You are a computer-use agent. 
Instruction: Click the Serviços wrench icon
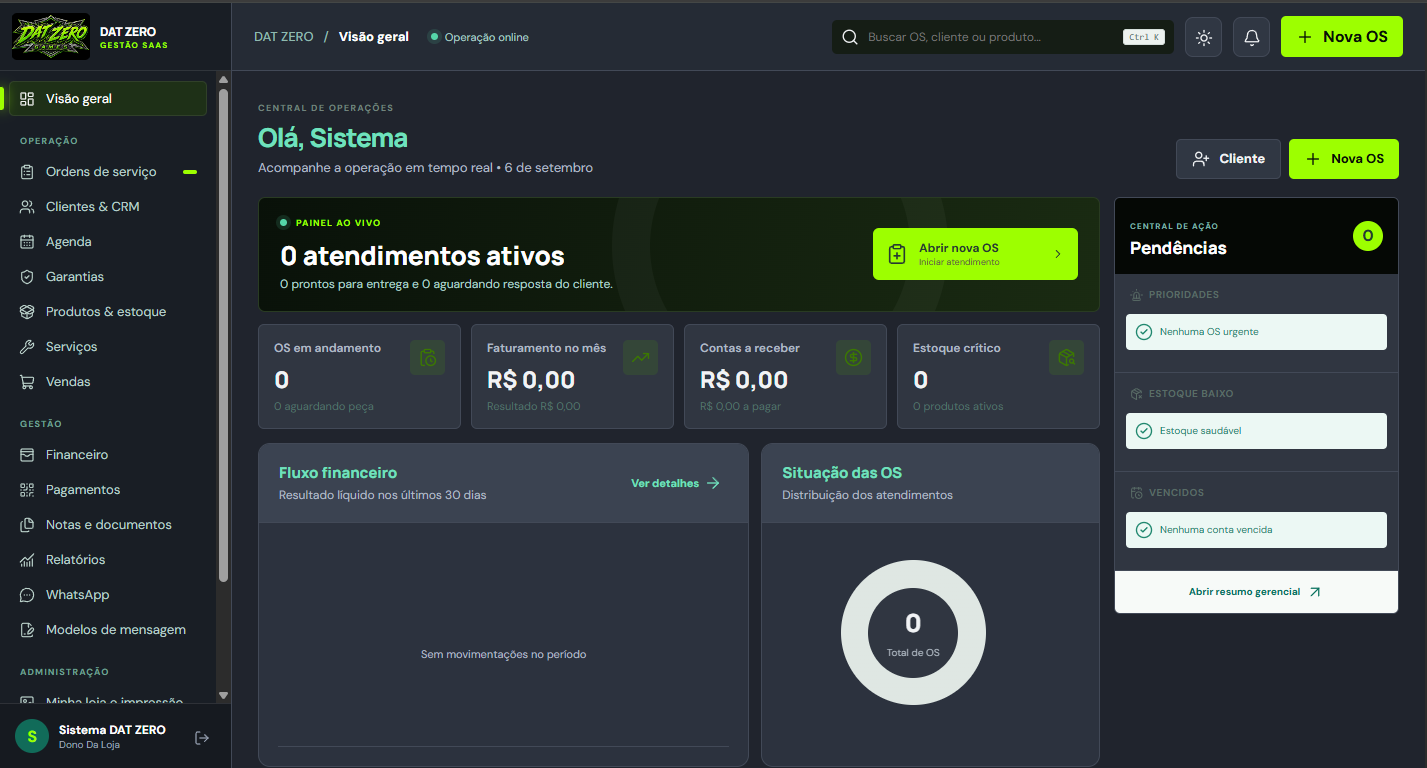point(27,347)
